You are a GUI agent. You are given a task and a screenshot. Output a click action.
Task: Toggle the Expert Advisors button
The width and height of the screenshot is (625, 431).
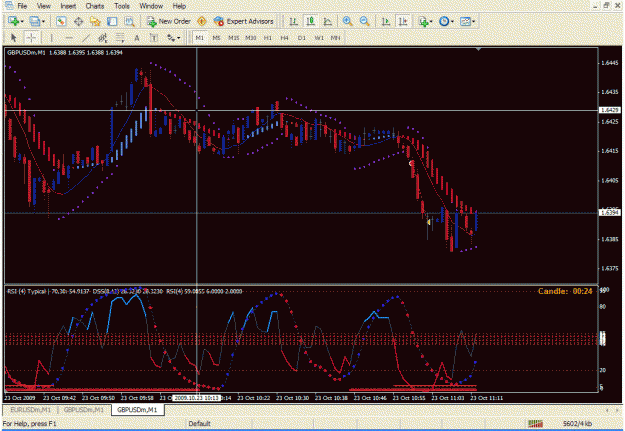(244, 21)
